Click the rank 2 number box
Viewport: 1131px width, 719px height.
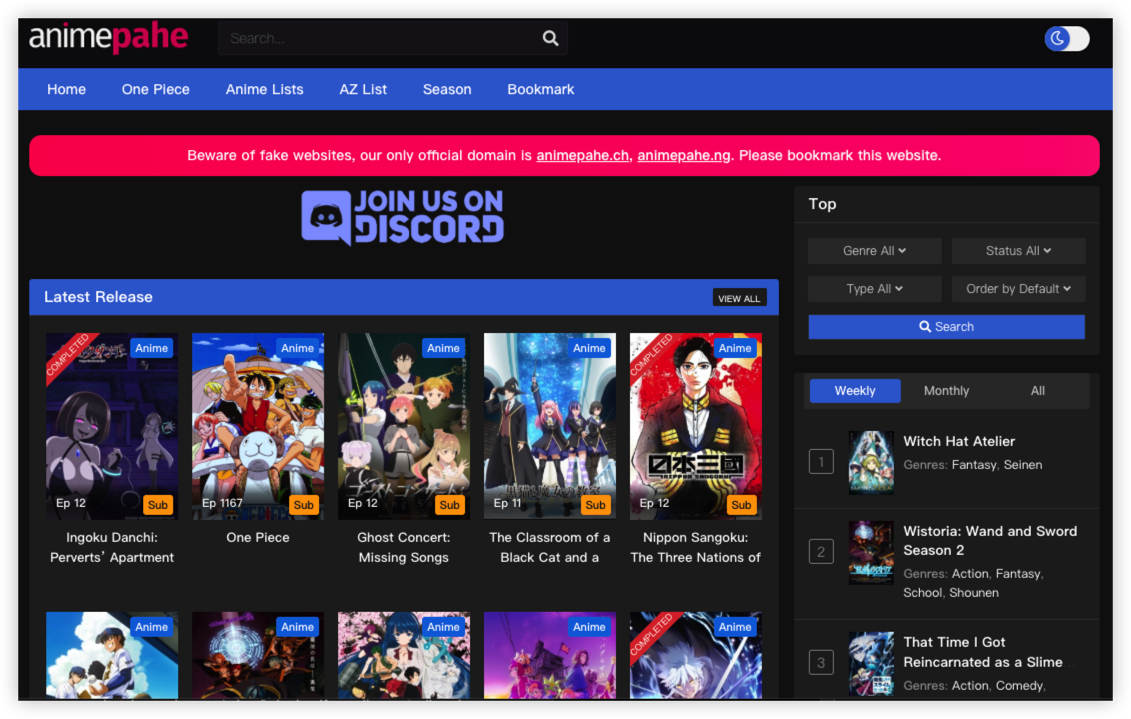pyautogui.click(x=822, y=552)
